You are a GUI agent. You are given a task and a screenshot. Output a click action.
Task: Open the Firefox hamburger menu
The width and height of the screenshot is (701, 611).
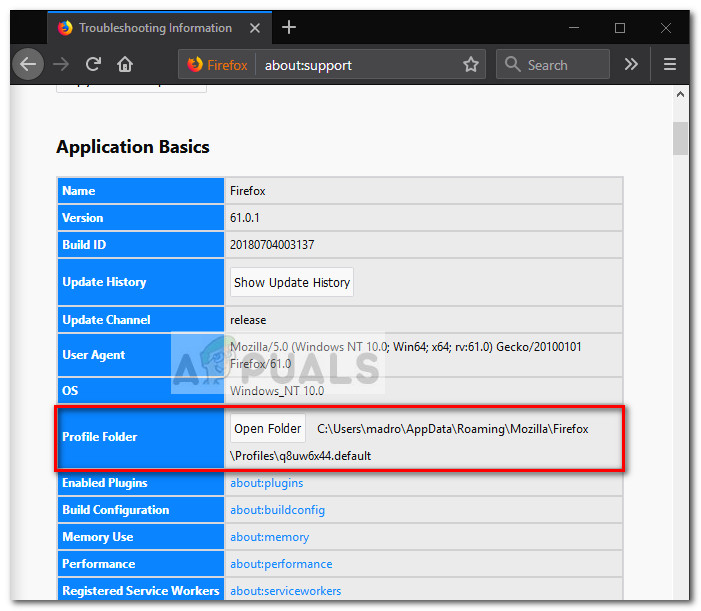click(x=669, y=64)
